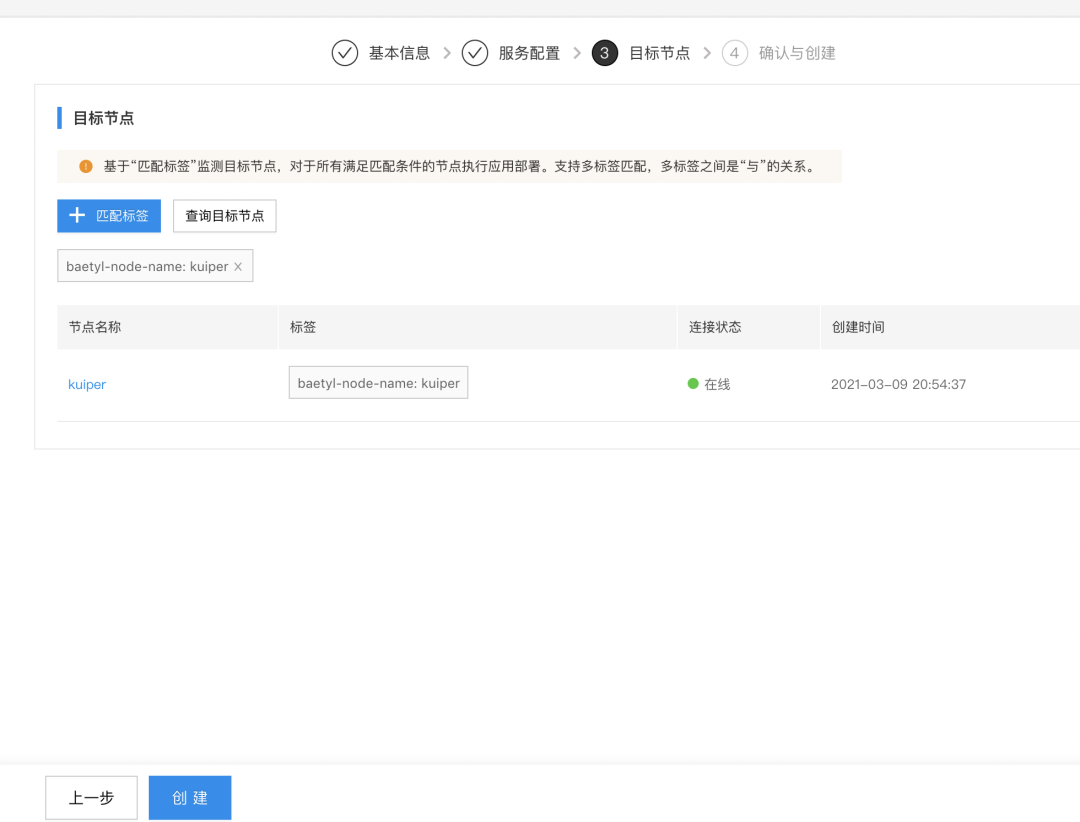1080x822 pixels.
Task: Open the kuiper node link
Action: [x=87, y=384]
